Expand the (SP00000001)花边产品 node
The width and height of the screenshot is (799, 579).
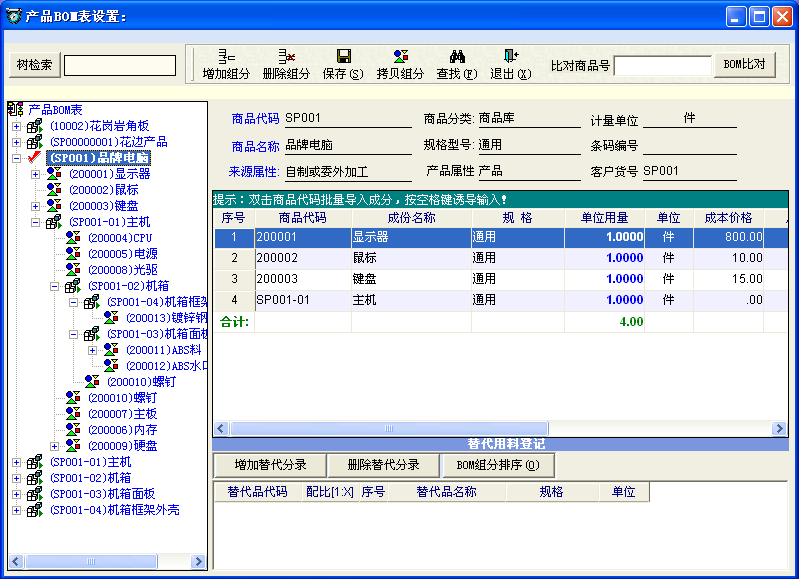tap(16, 142)
